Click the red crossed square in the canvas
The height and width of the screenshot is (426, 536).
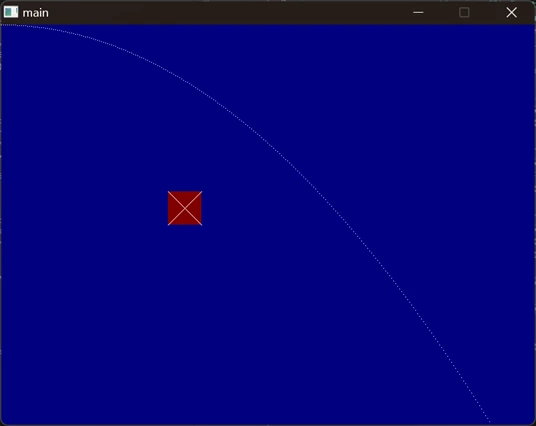[x=185, y=208]
